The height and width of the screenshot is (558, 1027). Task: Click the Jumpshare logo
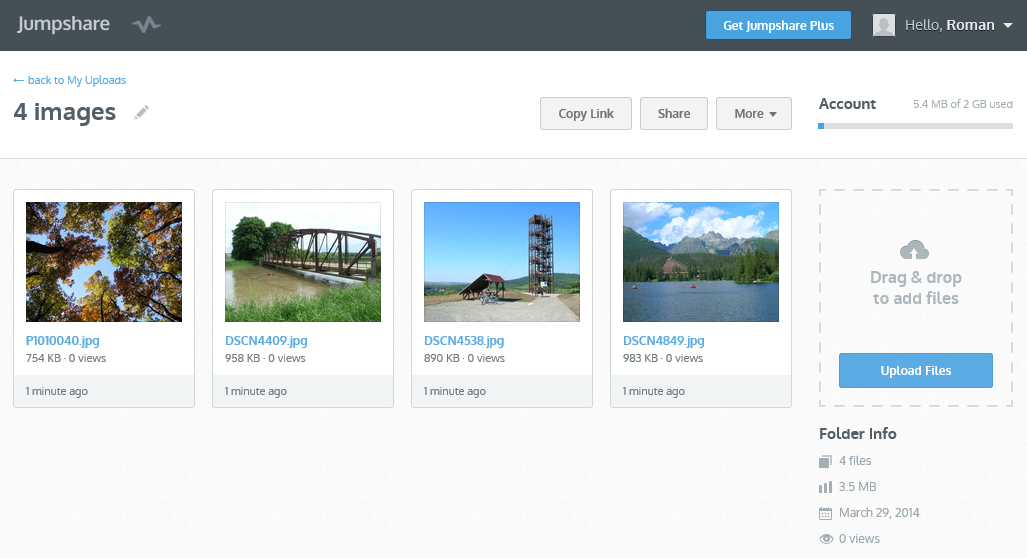tap(63, 25)
